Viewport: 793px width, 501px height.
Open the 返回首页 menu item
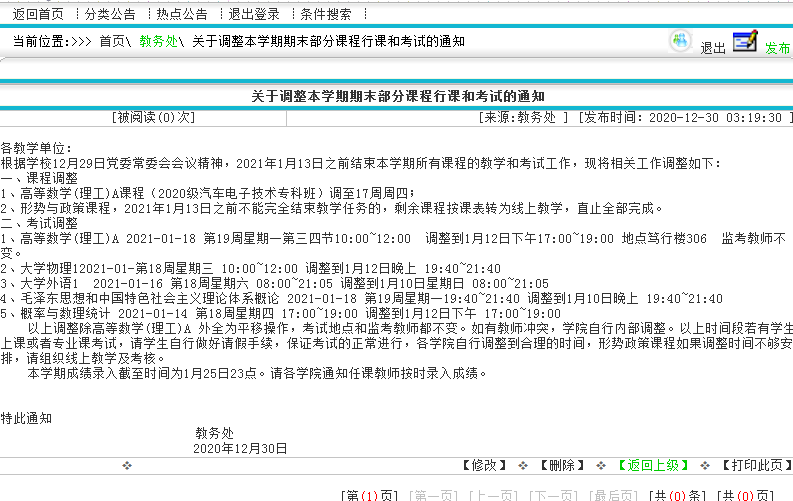pyautogui.click(x=38, y=14)
